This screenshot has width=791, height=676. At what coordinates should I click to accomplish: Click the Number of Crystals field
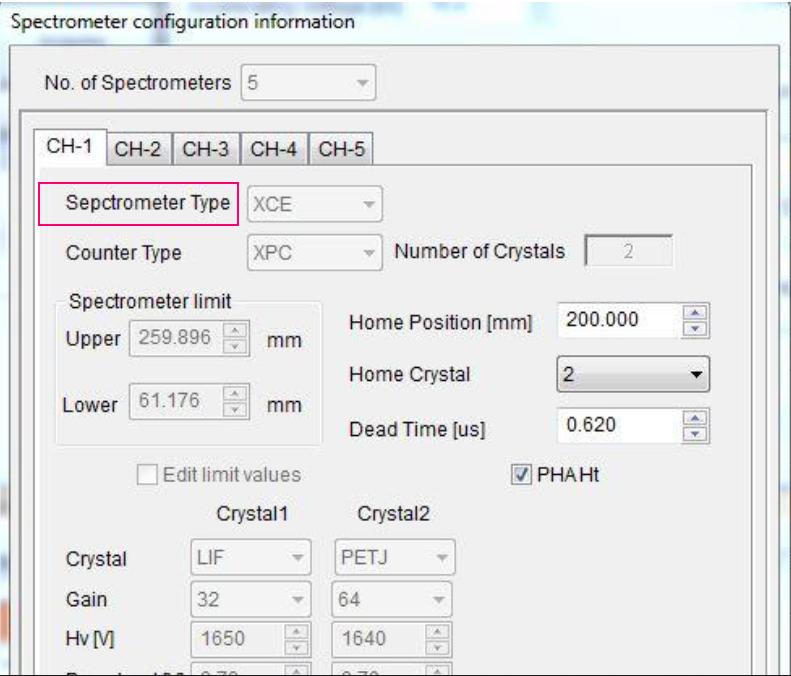[x=629, y=253]
